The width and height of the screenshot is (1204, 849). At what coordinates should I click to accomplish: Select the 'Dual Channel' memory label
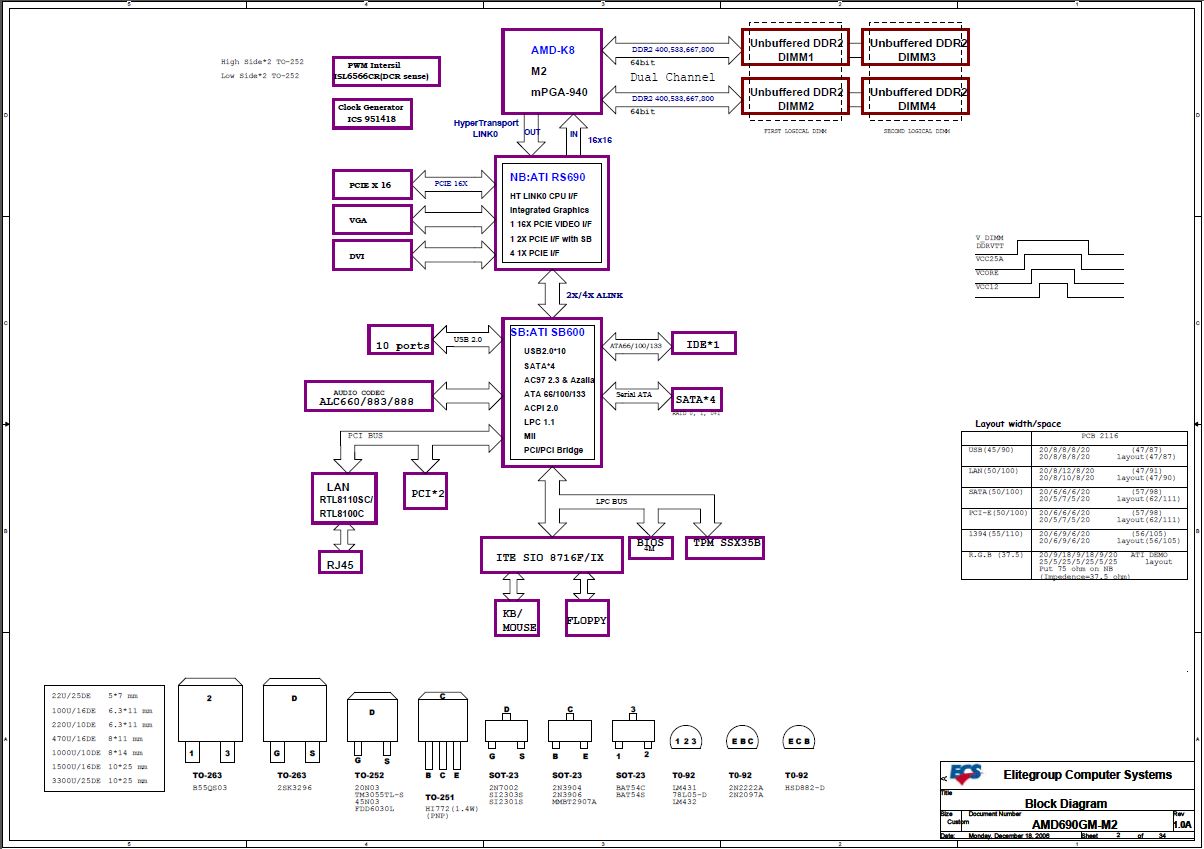[x=673, y=77]
